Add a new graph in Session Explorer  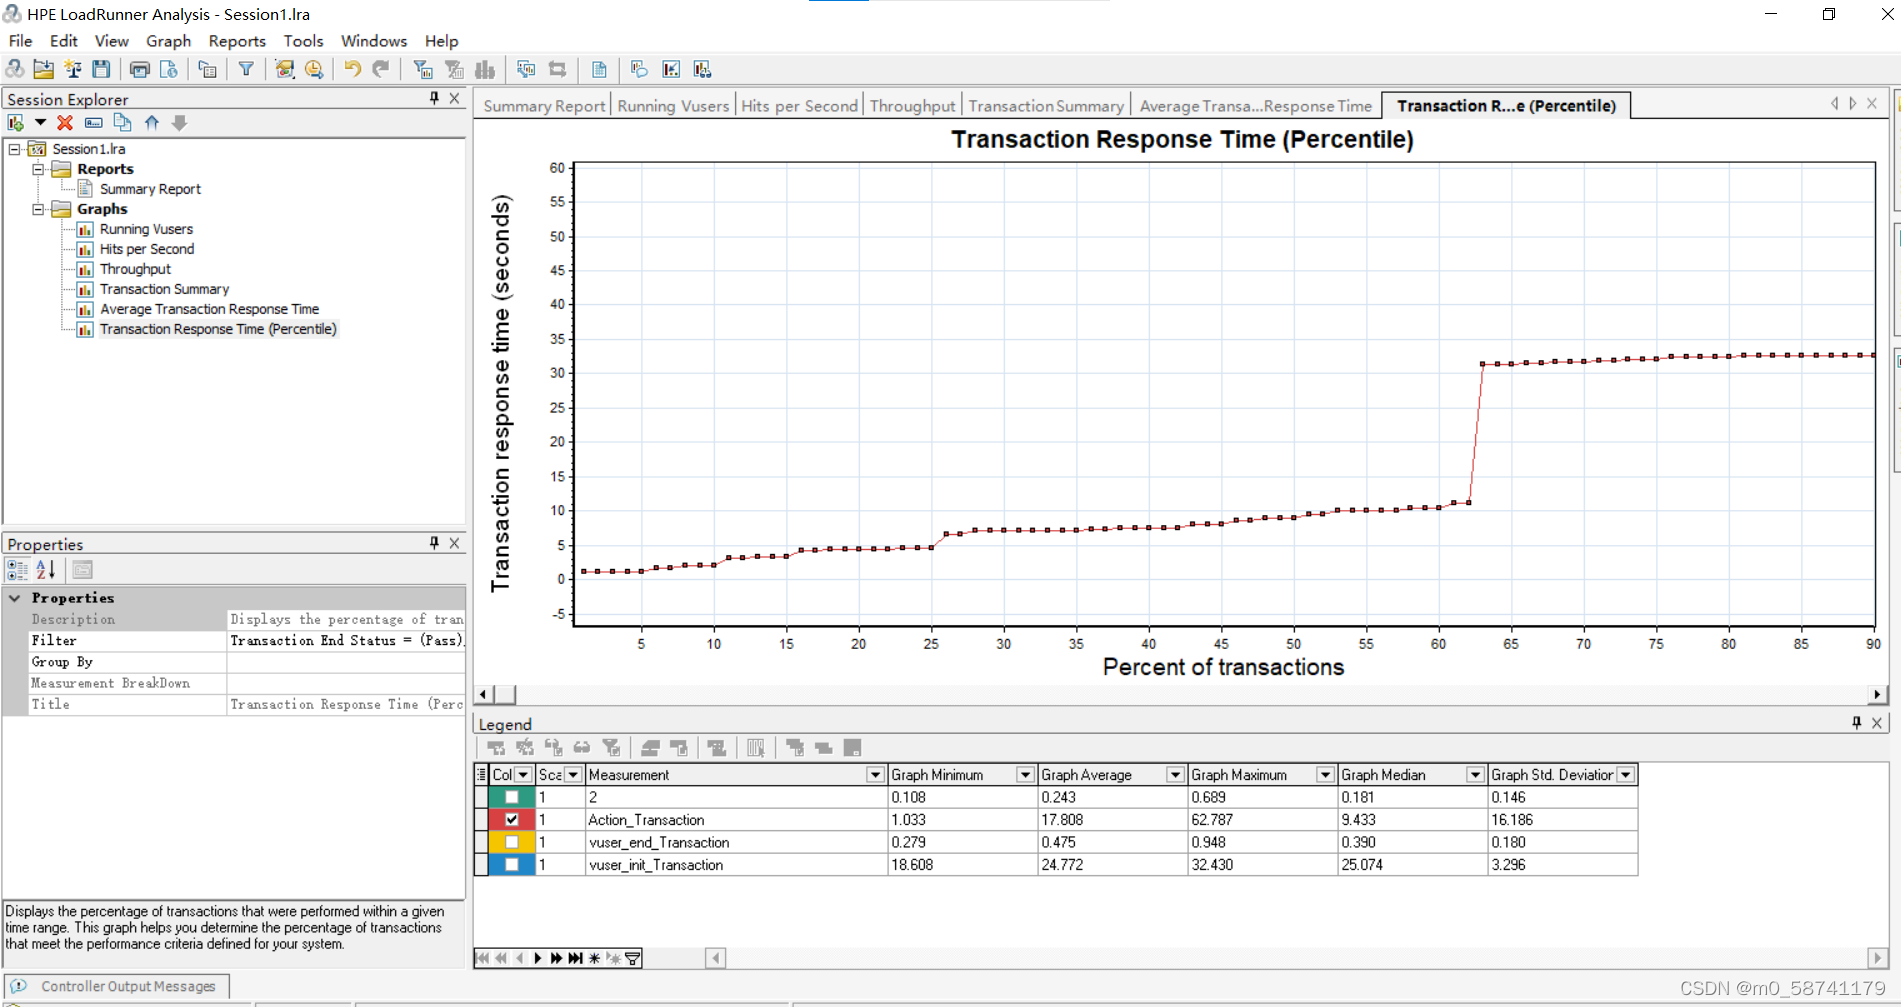[16, 123]
